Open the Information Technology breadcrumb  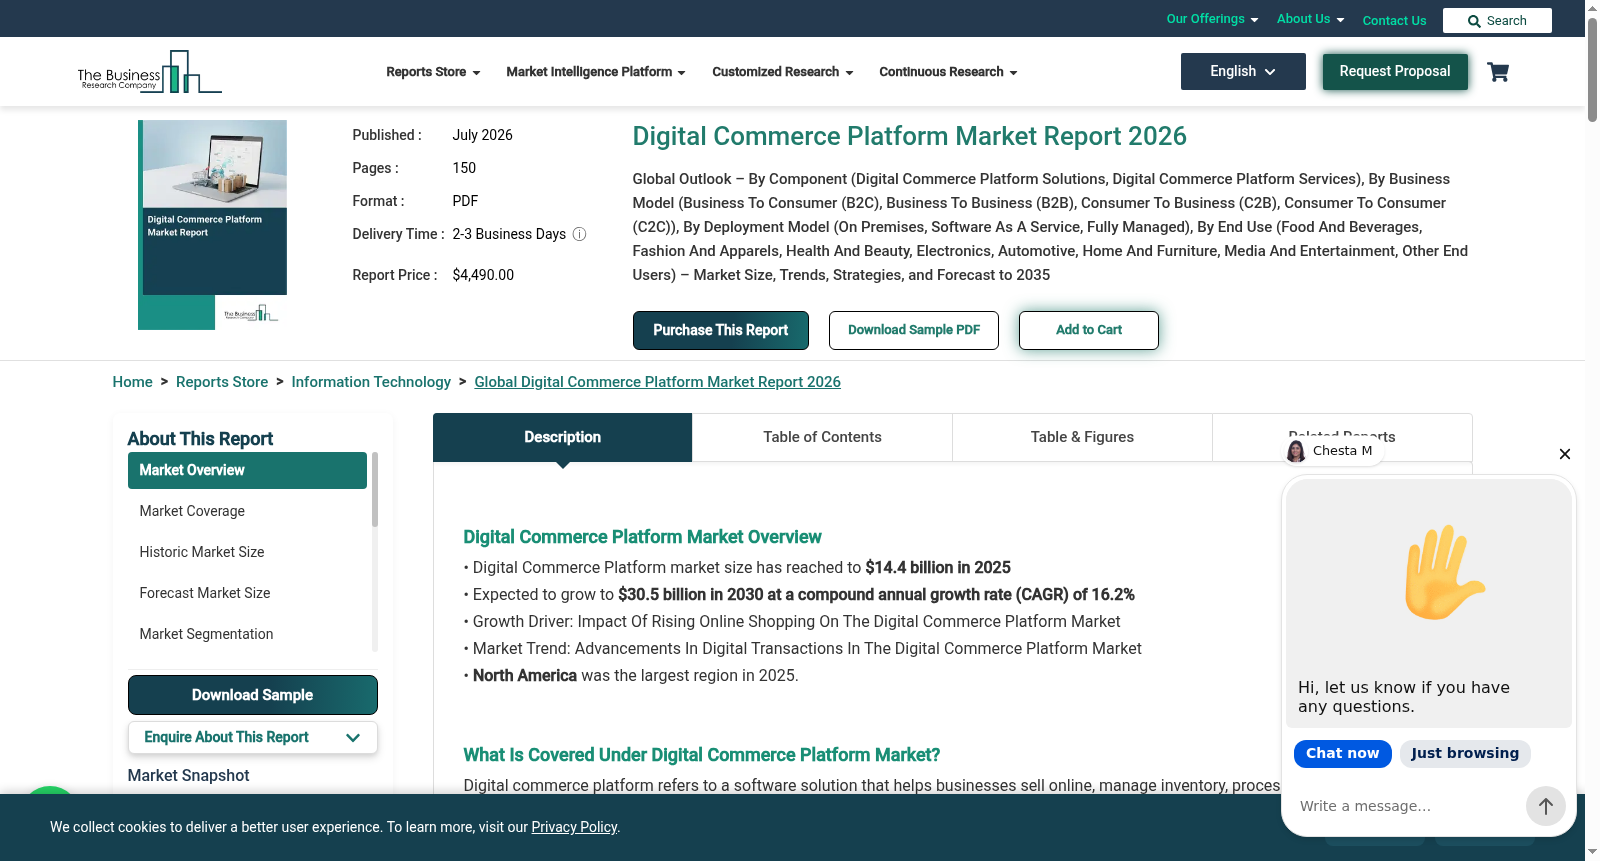click(371, 382)
